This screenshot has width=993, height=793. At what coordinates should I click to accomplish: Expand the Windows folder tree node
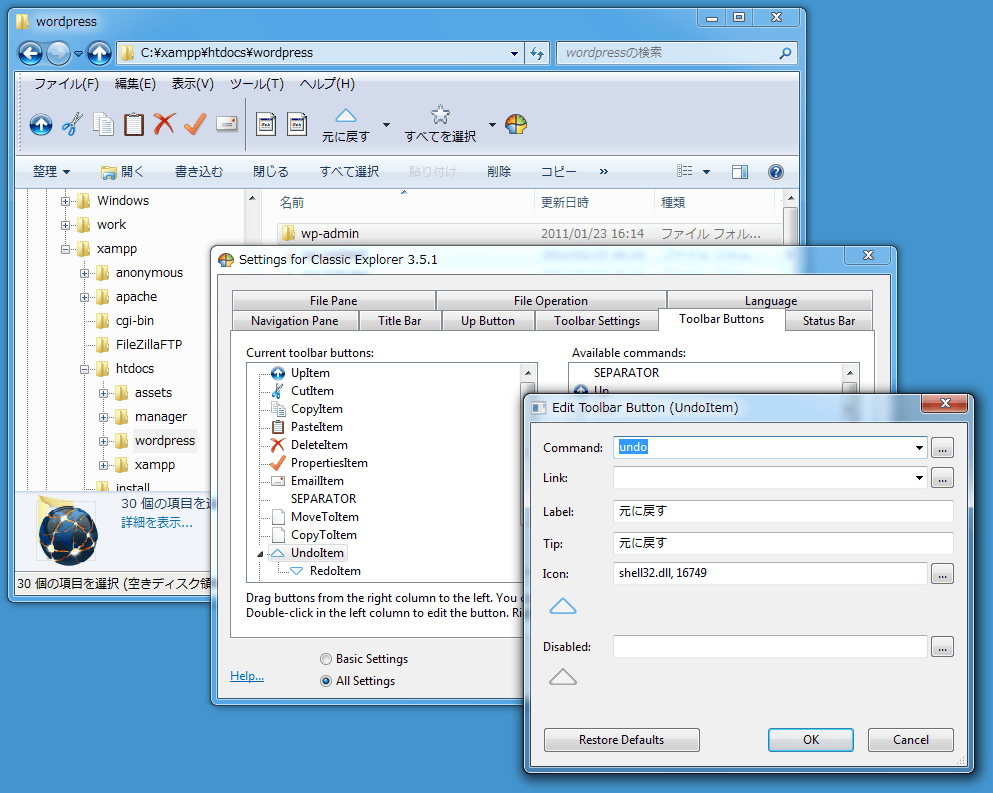(x=65, y=201)
